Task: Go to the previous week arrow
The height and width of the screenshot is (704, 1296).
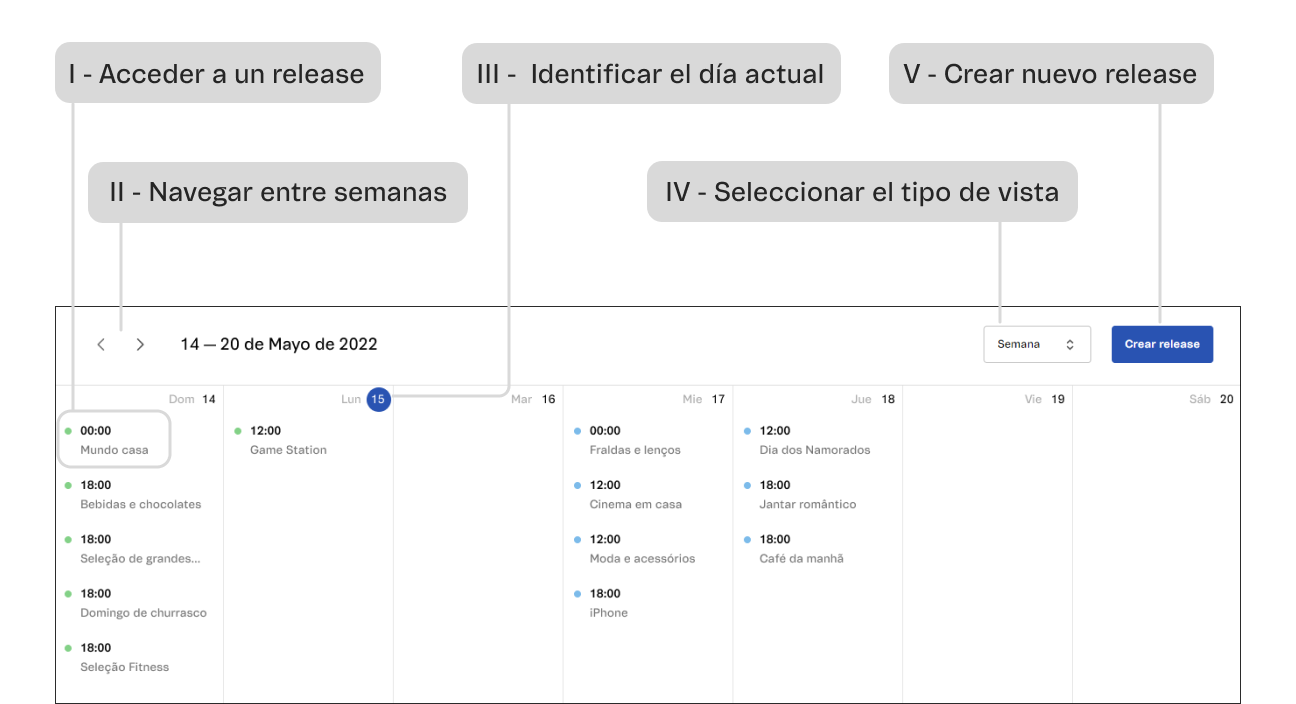Action: tap(101, 344)
